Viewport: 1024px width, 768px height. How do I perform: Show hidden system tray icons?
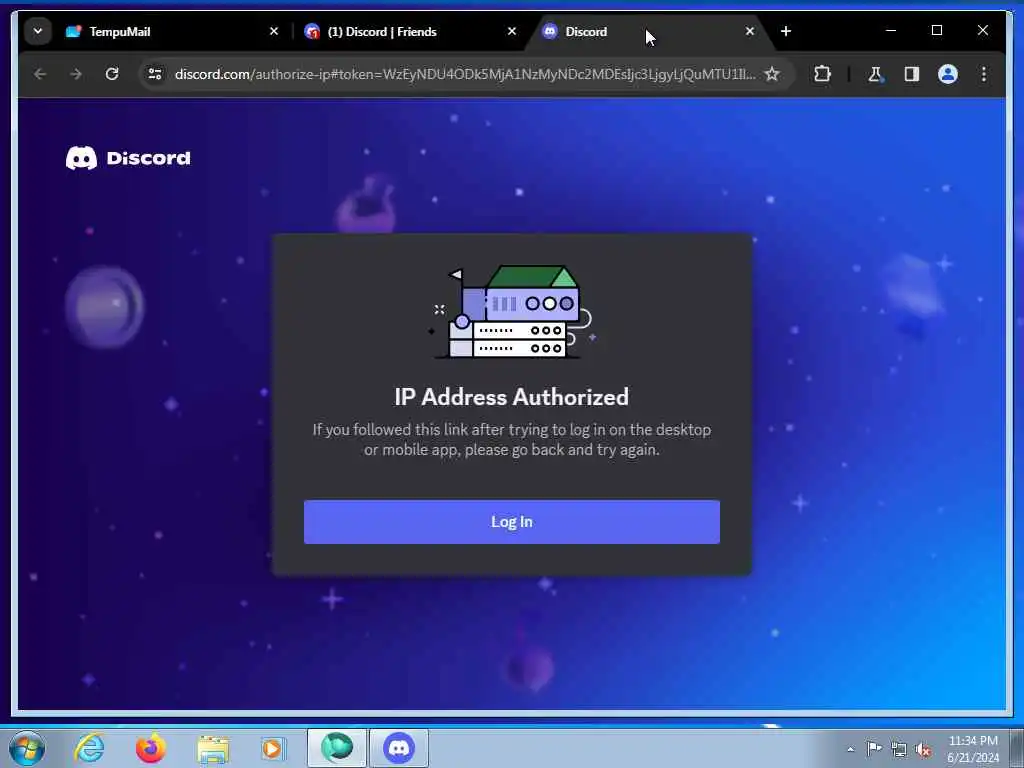point(850,749)
